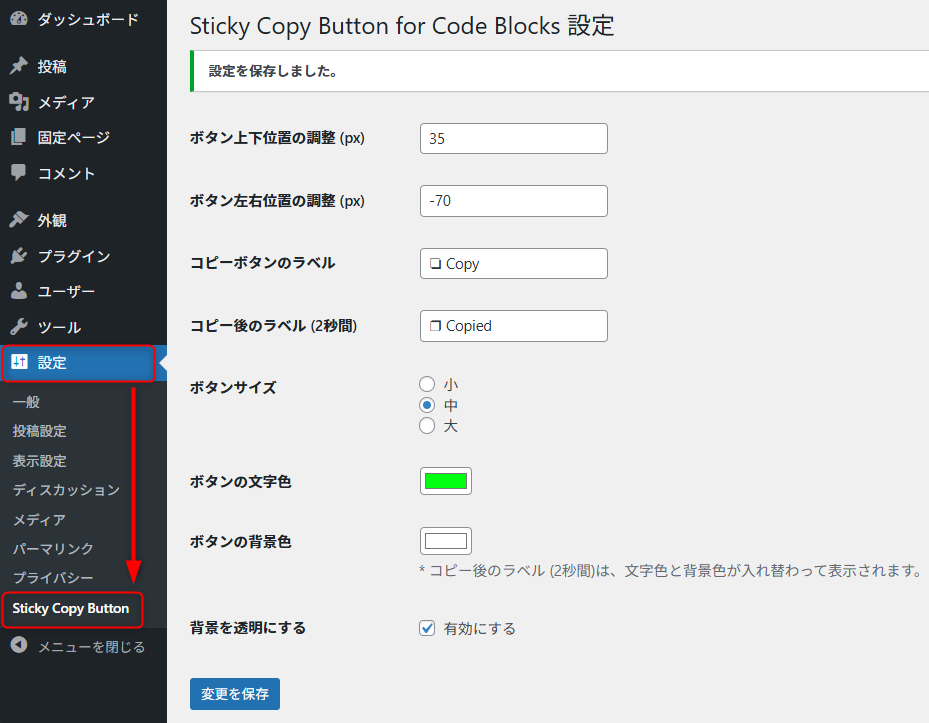Select the 大 button size radio

pos(427,426)
